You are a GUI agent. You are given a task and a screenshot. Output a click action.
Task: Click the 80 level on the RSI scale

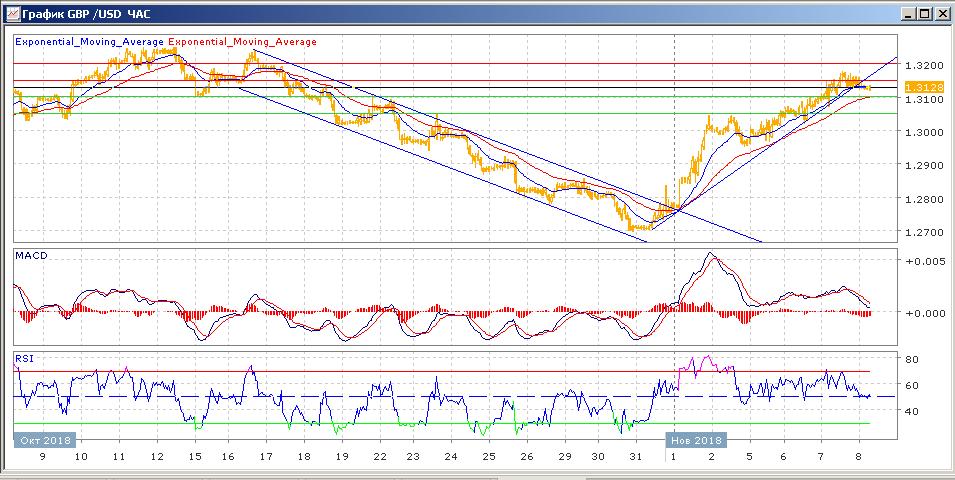coord(912,359)
